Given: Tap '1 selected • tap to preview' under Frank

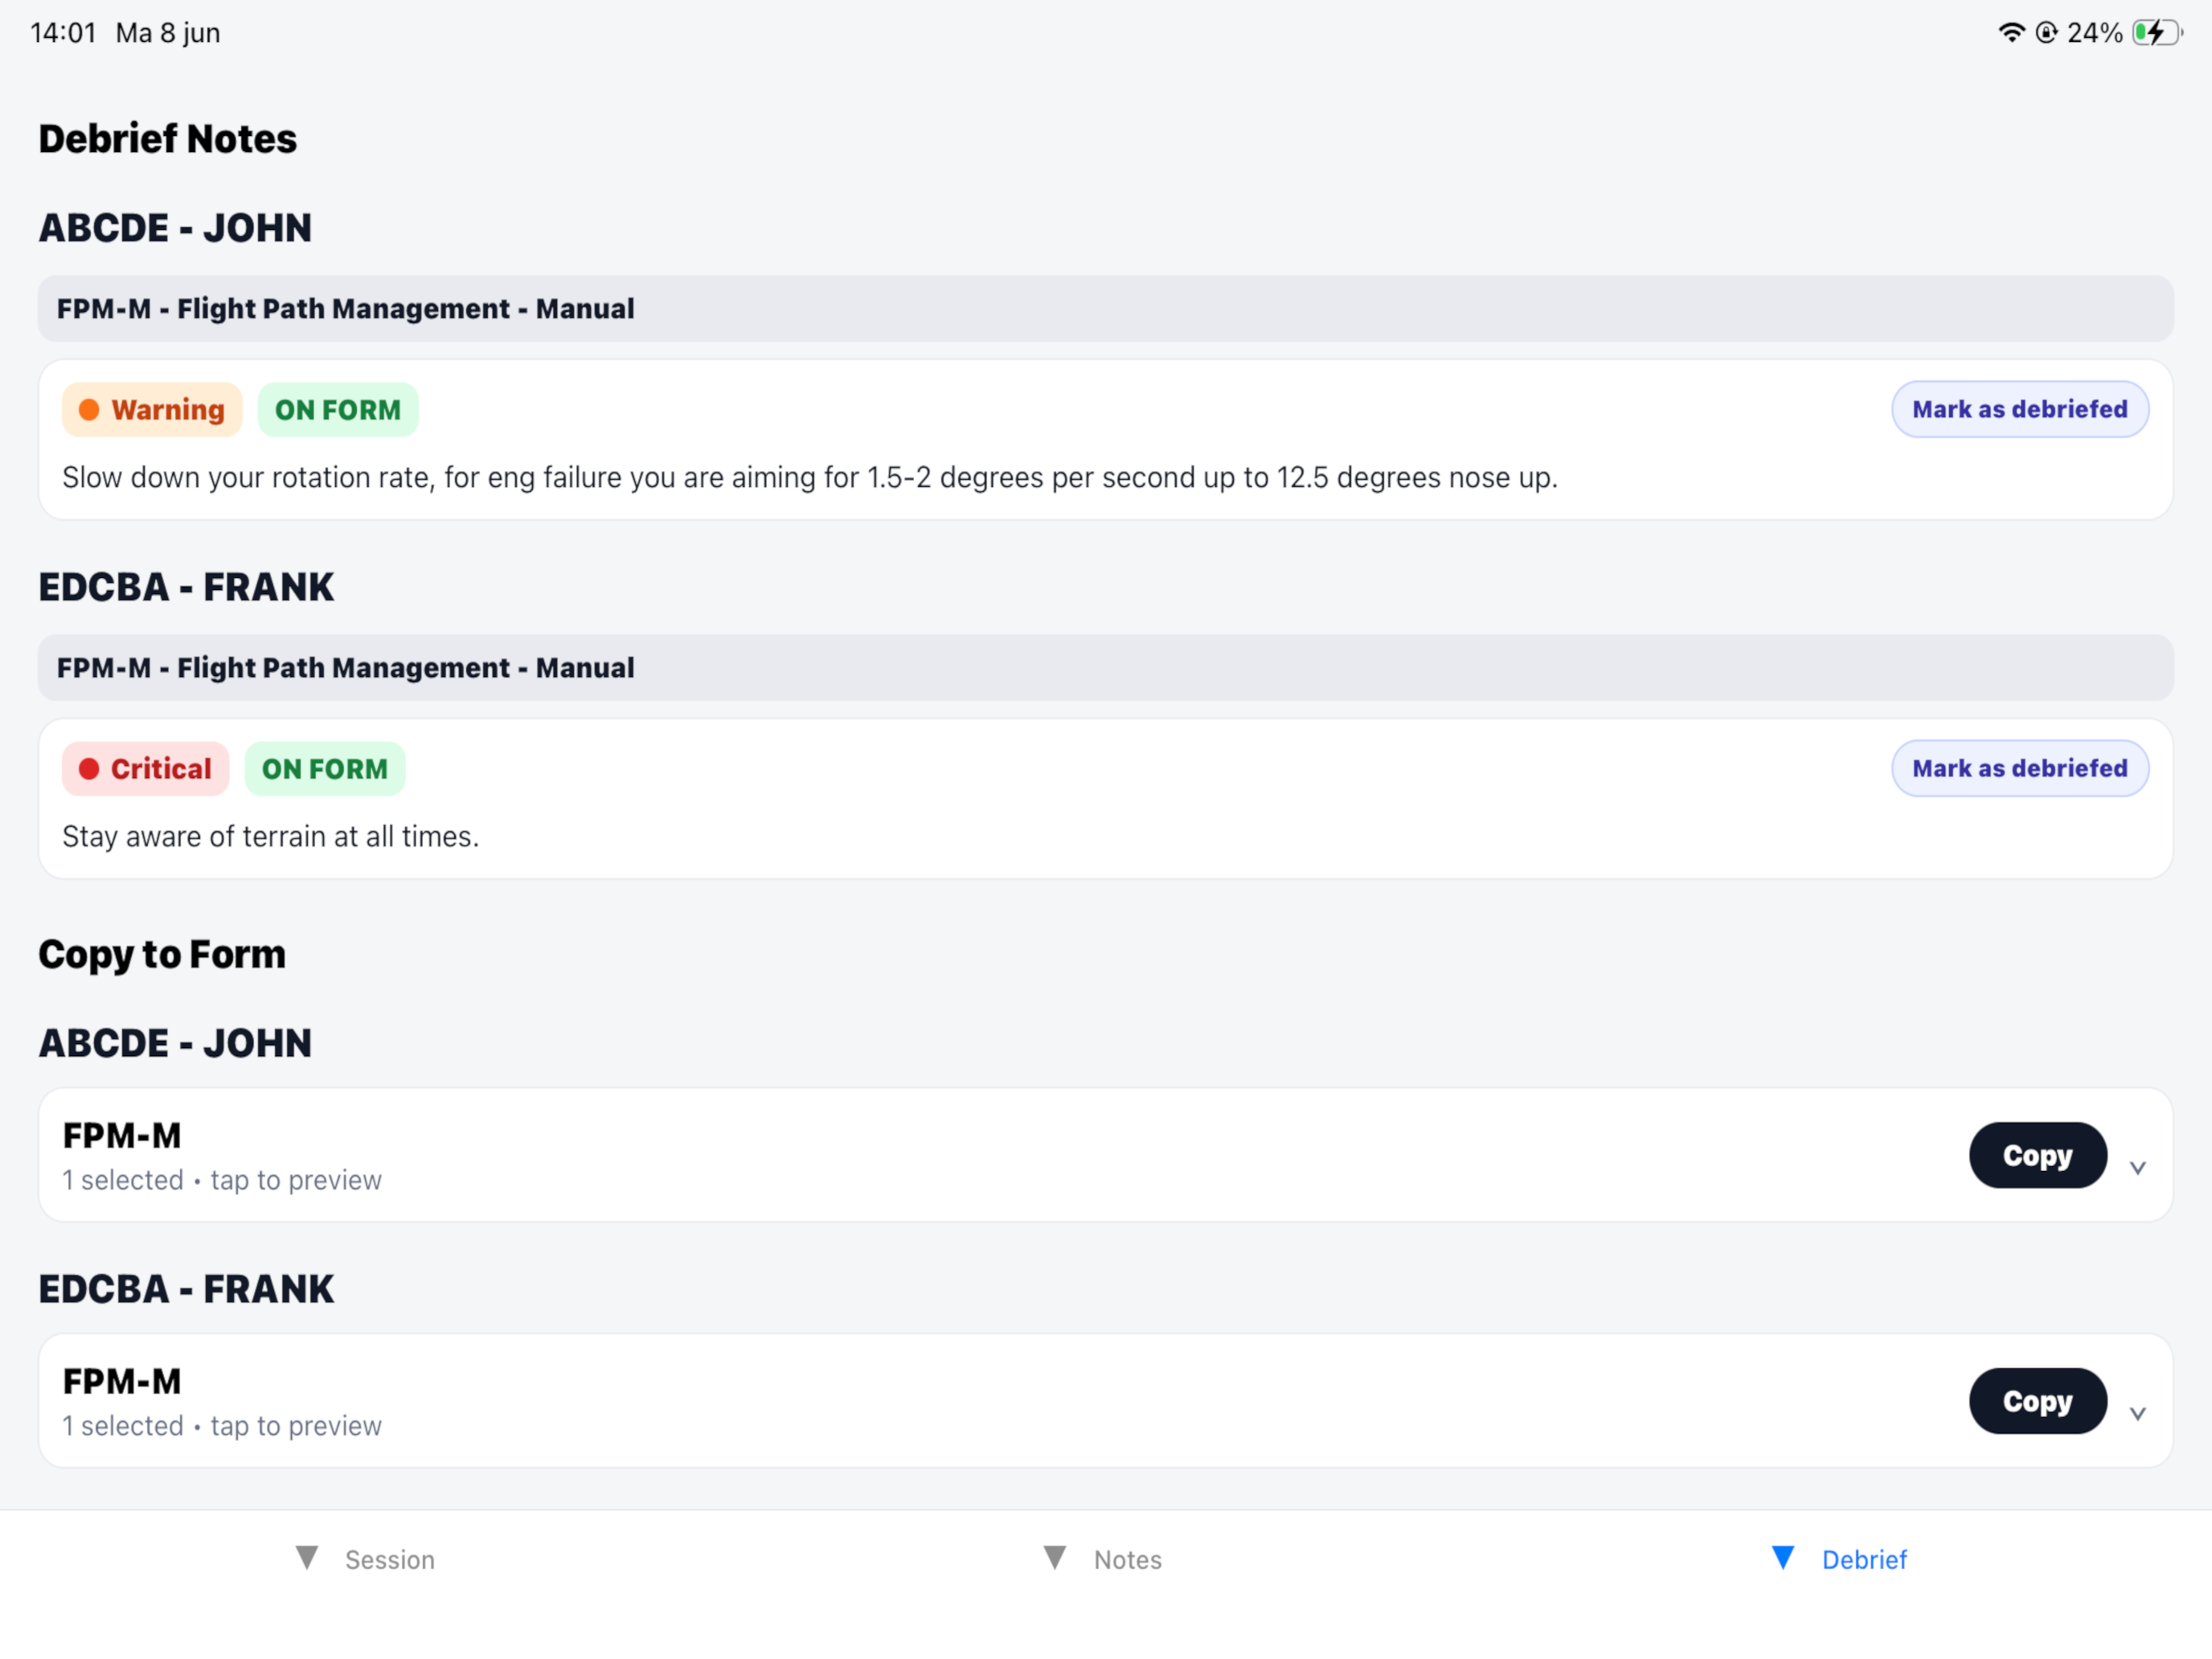Looking at the screenshot, I should coord(222,1427).
